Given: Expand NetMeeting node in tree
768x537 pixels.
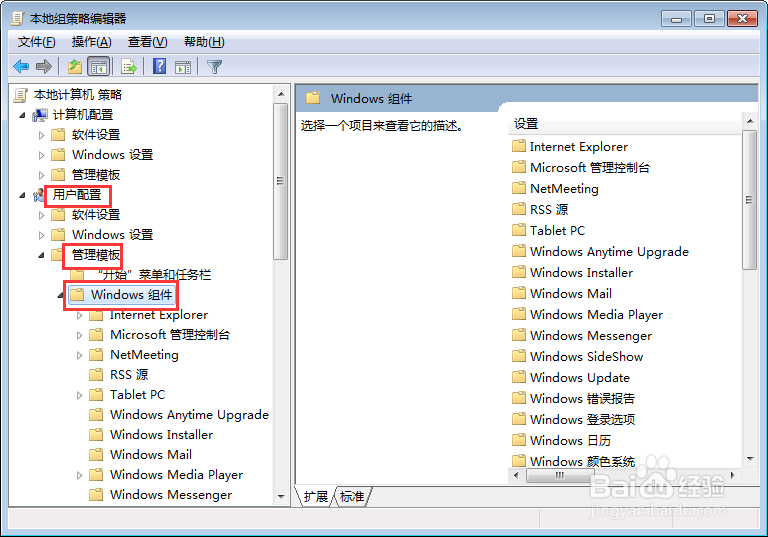Looking at the screenshot, I should [79, 355].
